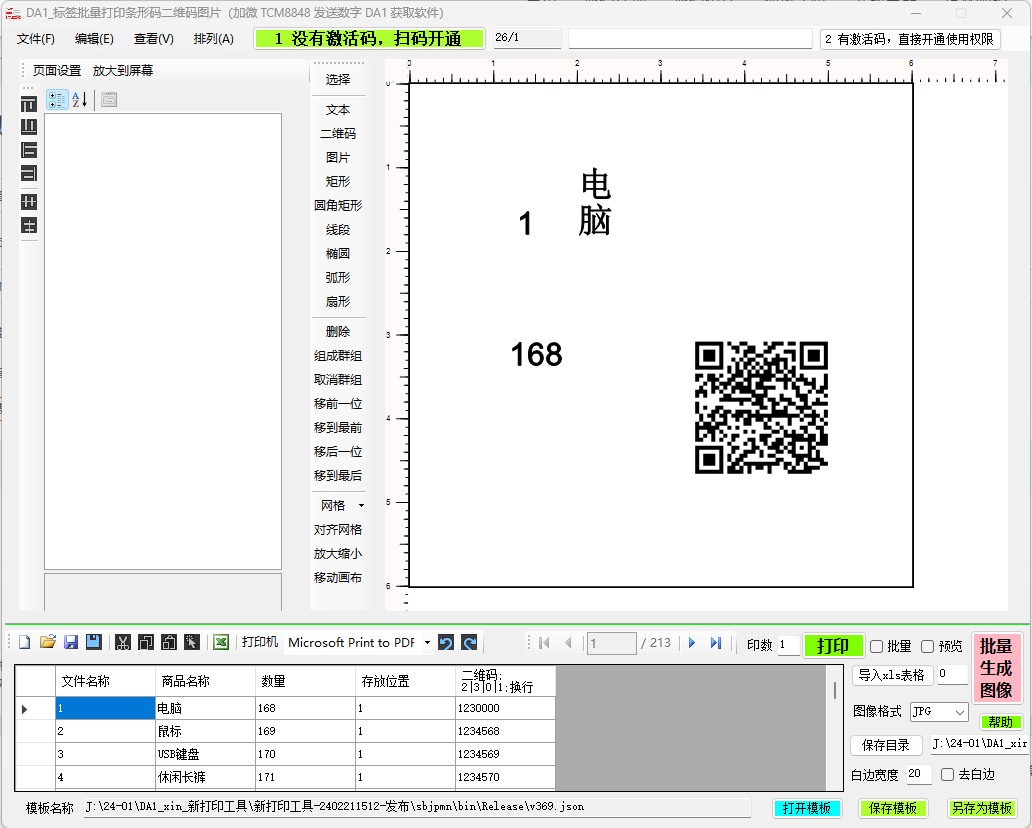Click the copy icon in bottom toolbar
Screen dimensions: 1032x828
pos(146,642)
